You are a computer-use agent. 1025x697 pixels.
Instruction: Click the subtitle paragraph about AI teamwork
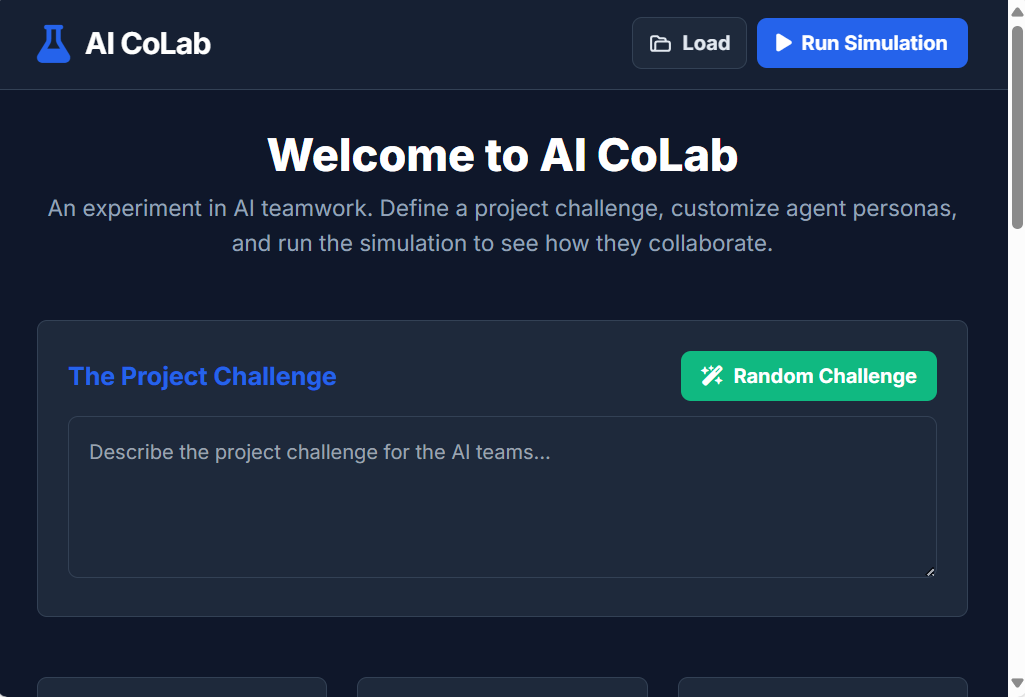point(502,226)
